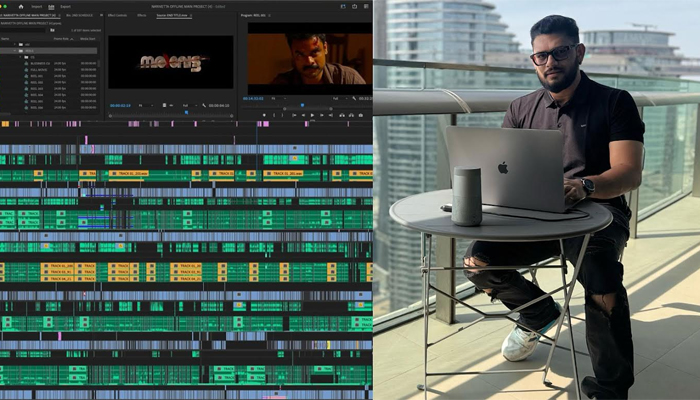Screen dimensions: 700x400
Task: Open the Import workspace tab
Action: (x=37, y=6)
